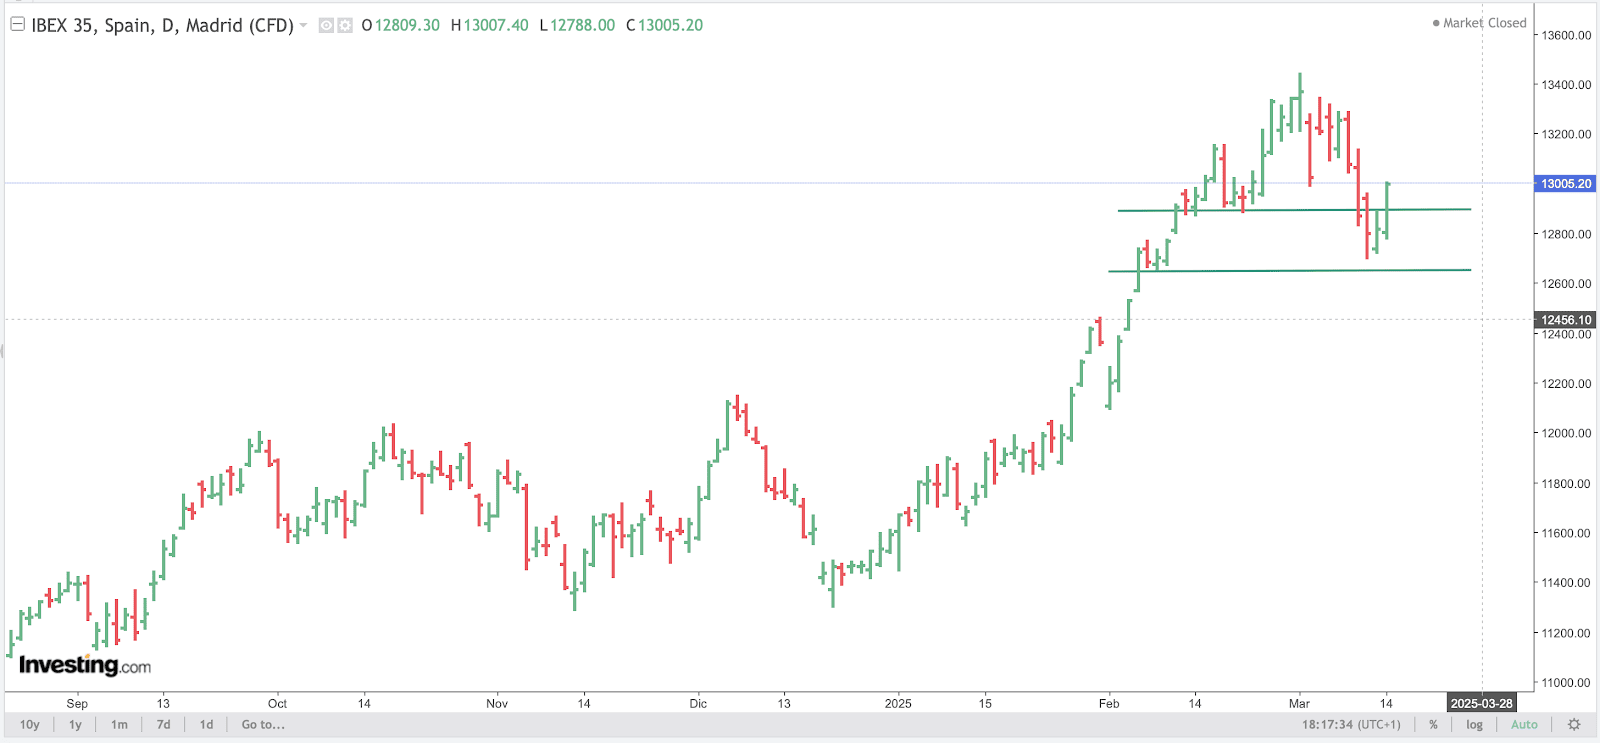Click the 12000.00 price axis label

(1566, 434)
